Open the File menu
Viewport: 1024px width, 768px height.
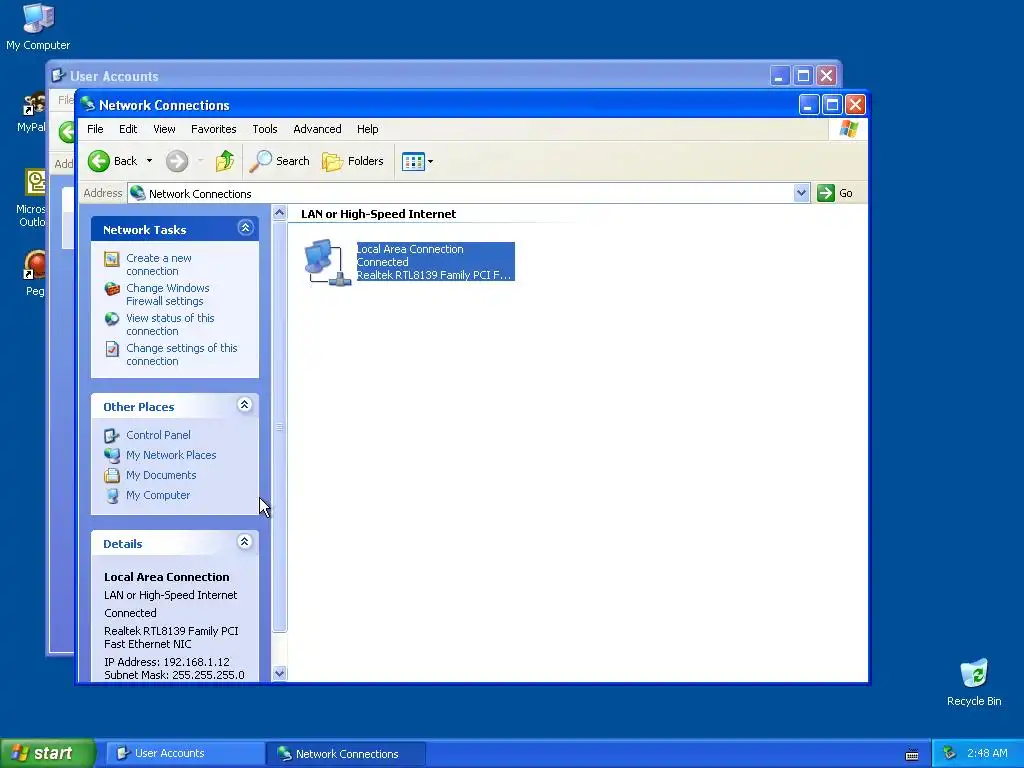click(x=95, y=129)
